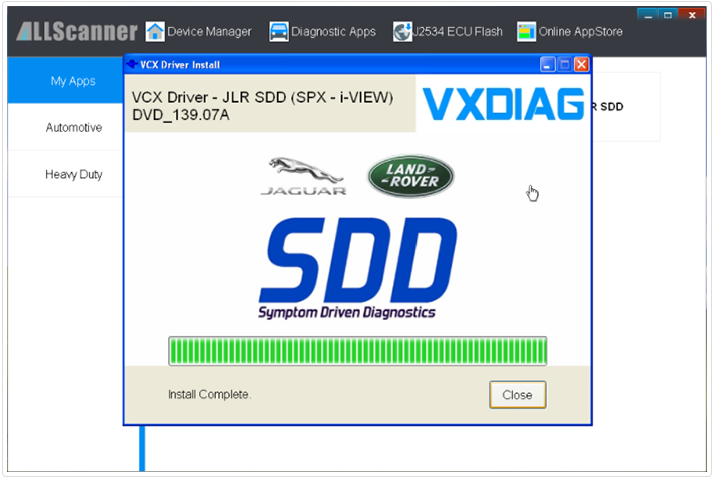Click the VCX Driver Install maximize button
The width and height of the screenshot is (712, 478).
(x=564, y=65)
